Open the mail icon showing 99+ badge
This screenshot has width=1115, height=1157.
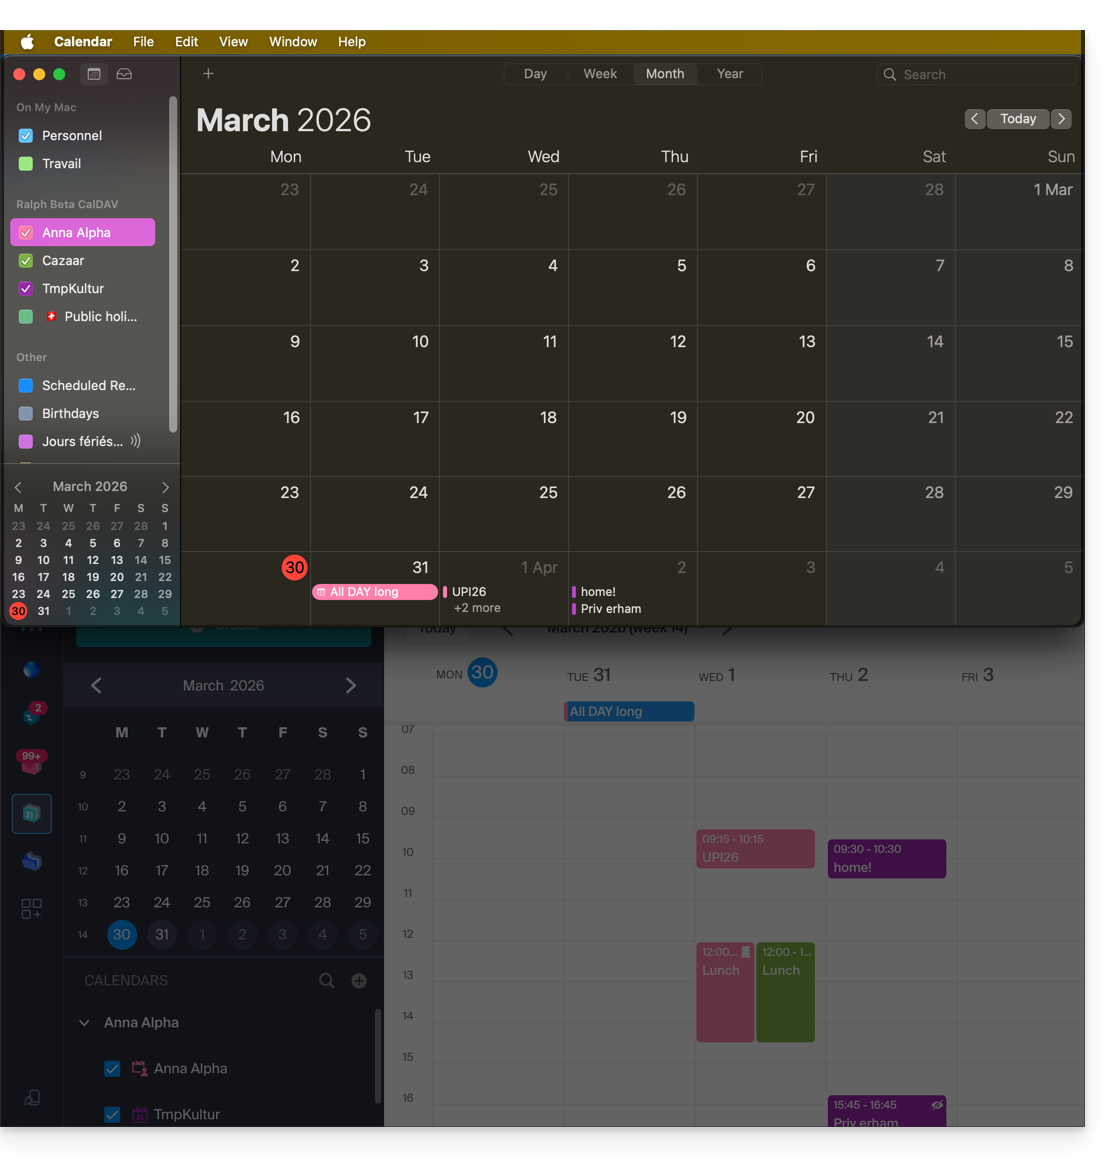pos(31,763)
